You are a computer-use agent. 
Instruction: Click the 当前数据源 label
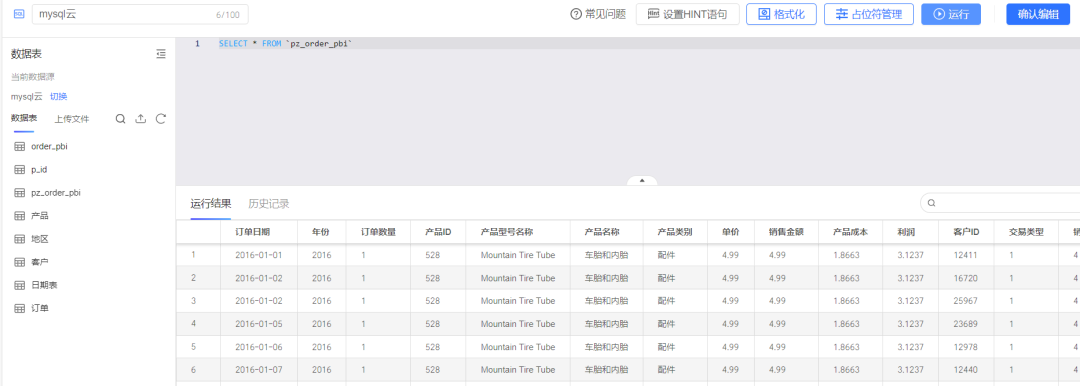tap(32, 77)
